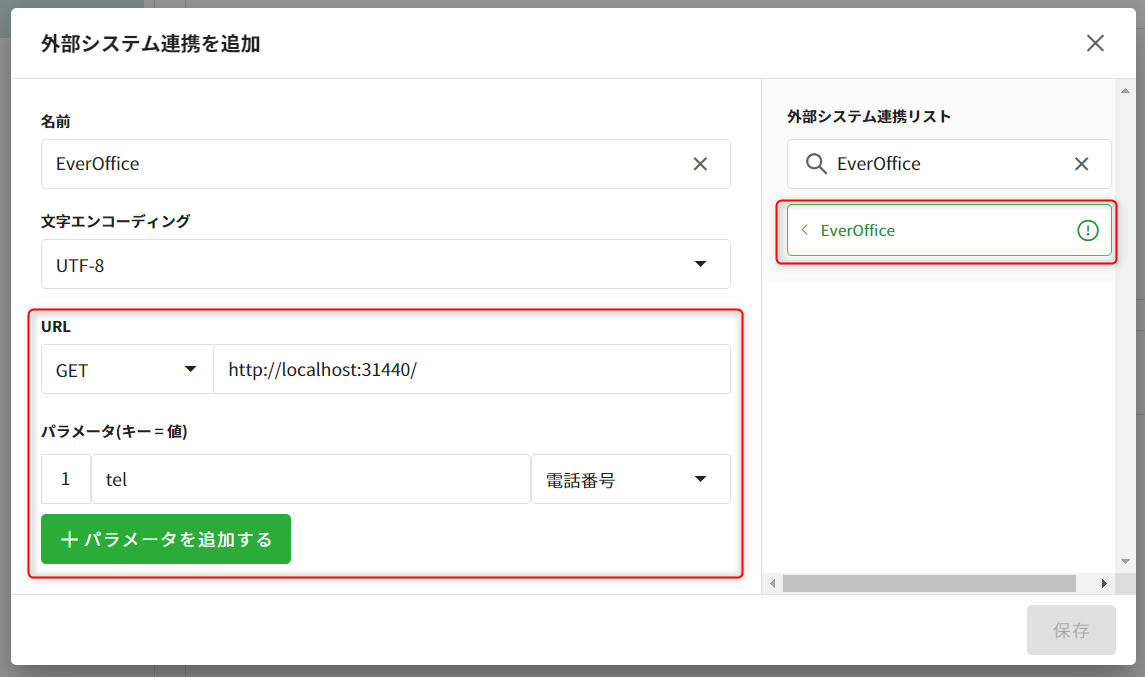Close the external system integration dialog

pos(1095,43)
